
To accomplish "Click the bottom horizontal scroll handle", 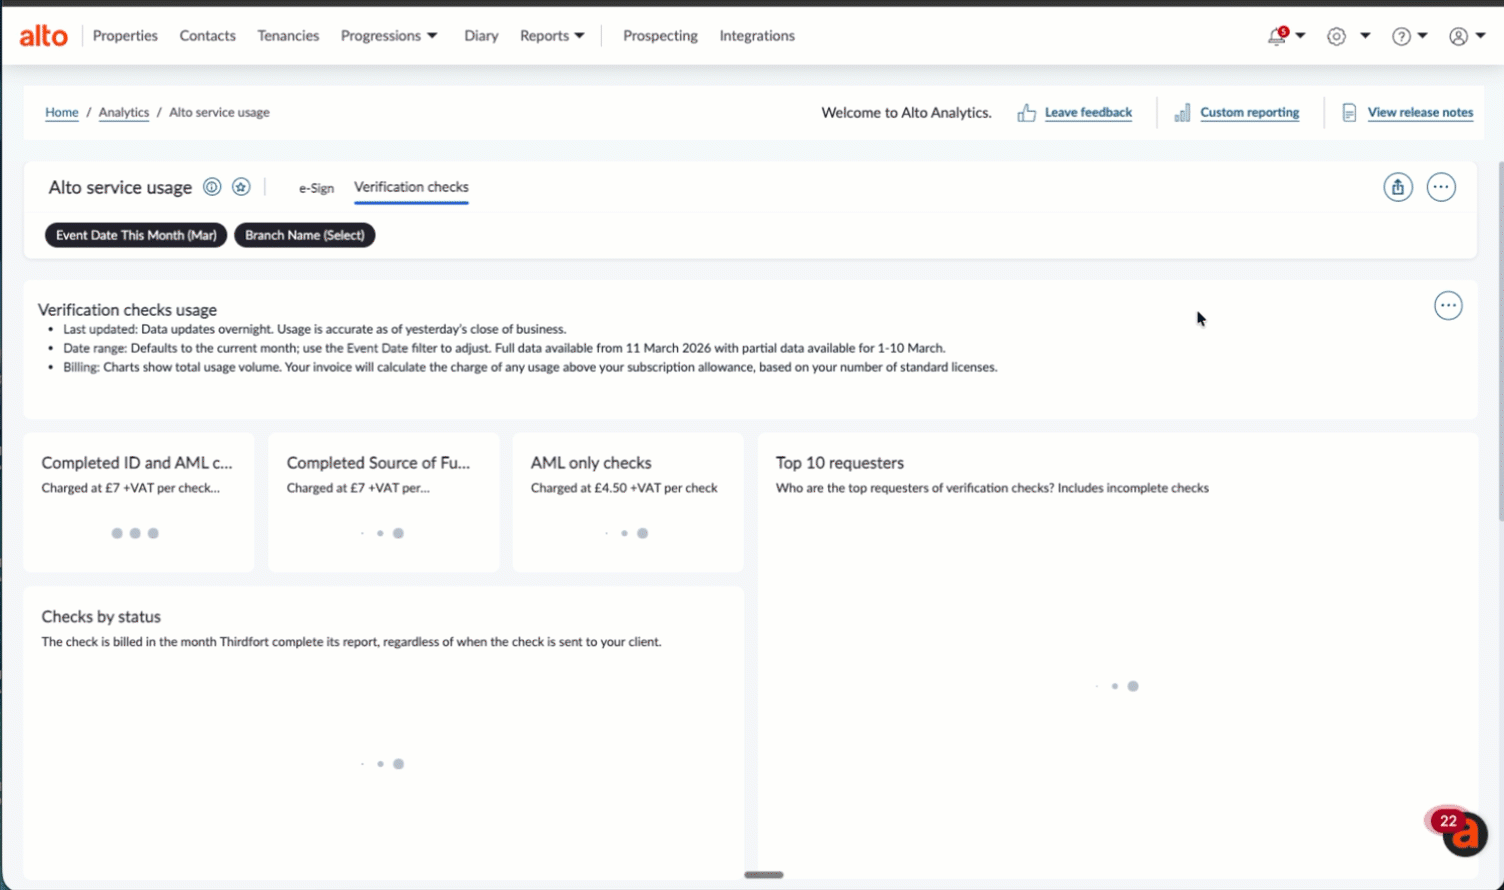I will [x=764, y=875].
